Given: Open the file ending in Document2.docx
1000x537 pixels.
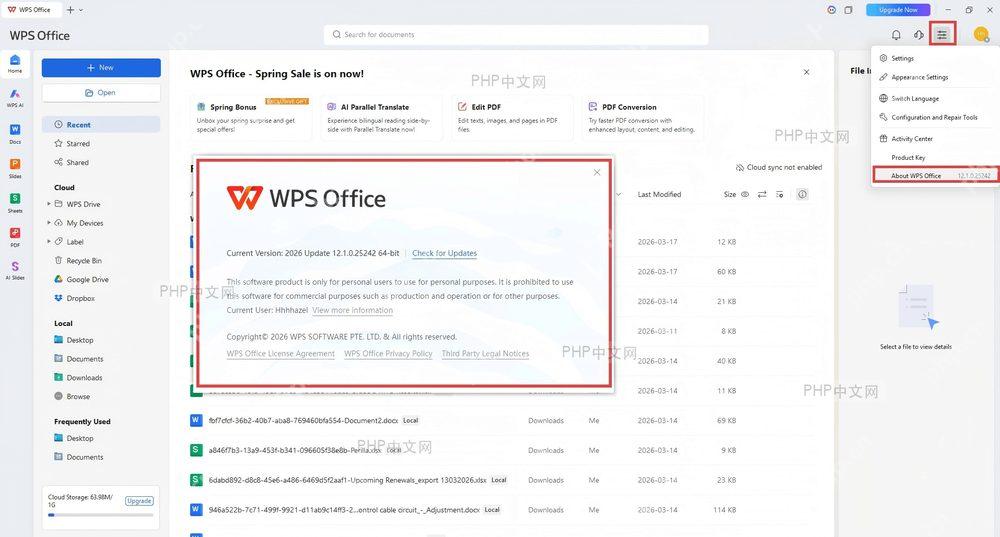Looking at the screenshot, I should [303, 421].
